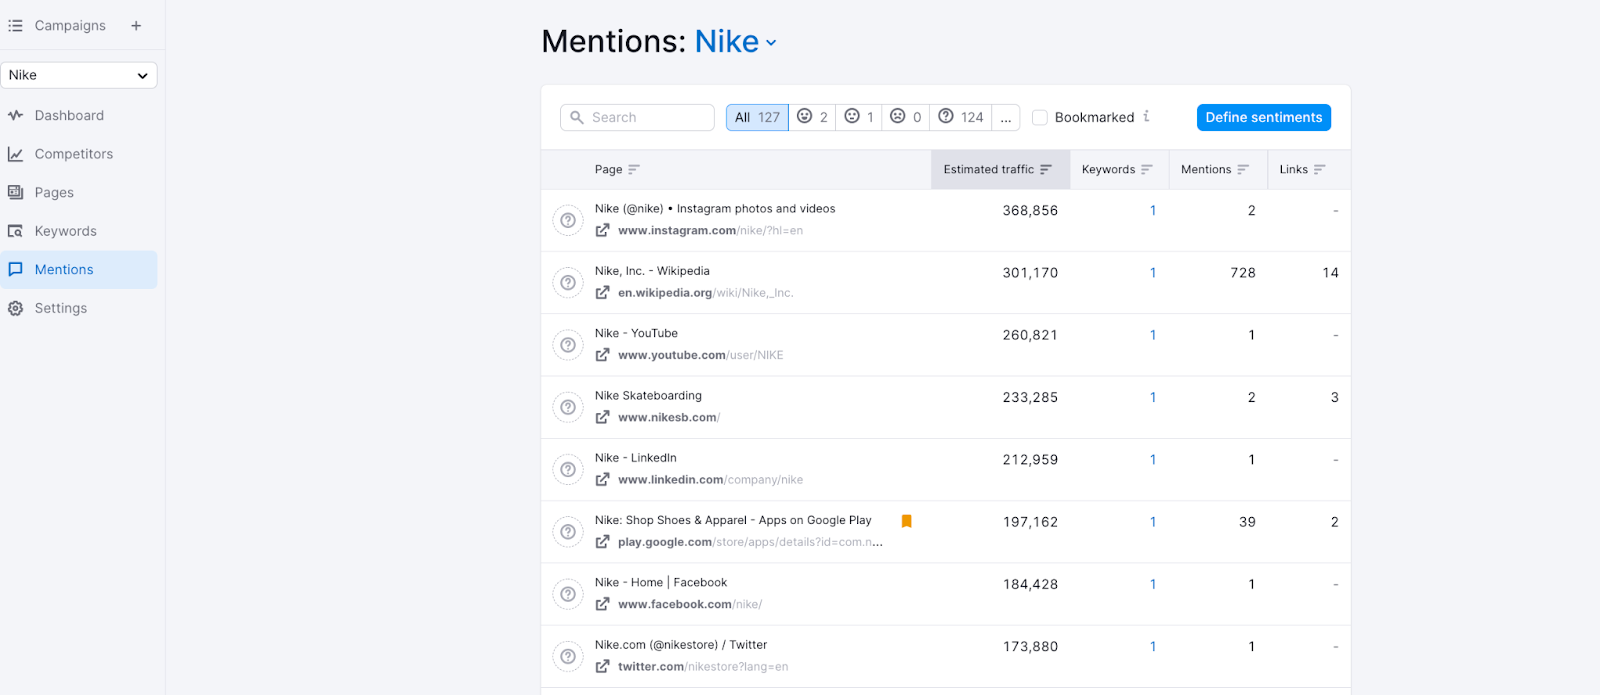This screenshot has height=695, width=1600.
Task: Go to Dashboard in the sidebar
Action: pyautogui.click(x=69, y=116)
